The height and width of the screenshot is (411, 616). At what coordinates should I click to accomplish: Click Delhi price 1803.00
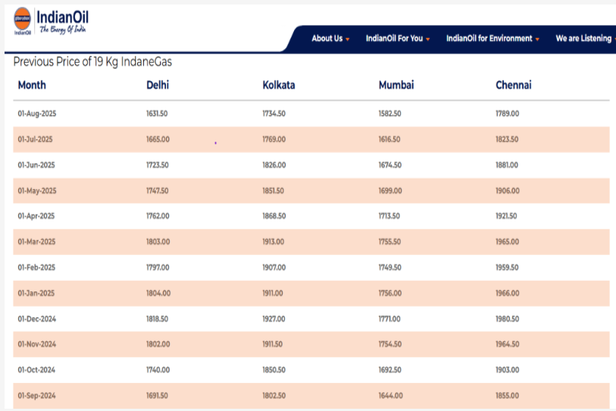(x=158, y=242)
